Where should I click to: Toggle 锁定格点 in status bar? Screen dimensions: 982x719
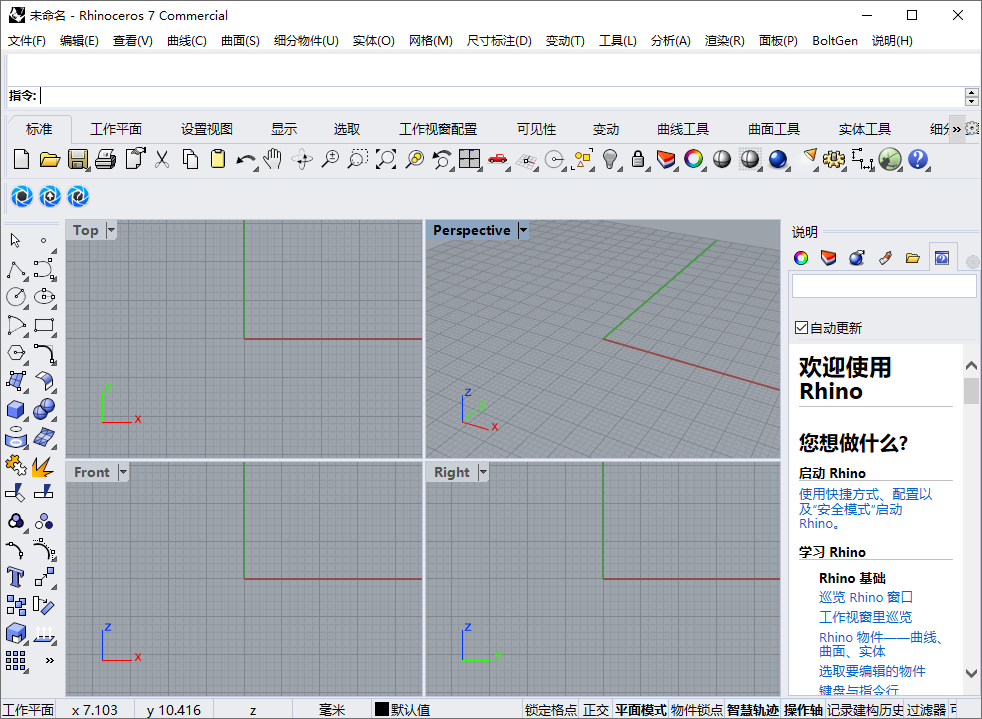pos(550,710)
